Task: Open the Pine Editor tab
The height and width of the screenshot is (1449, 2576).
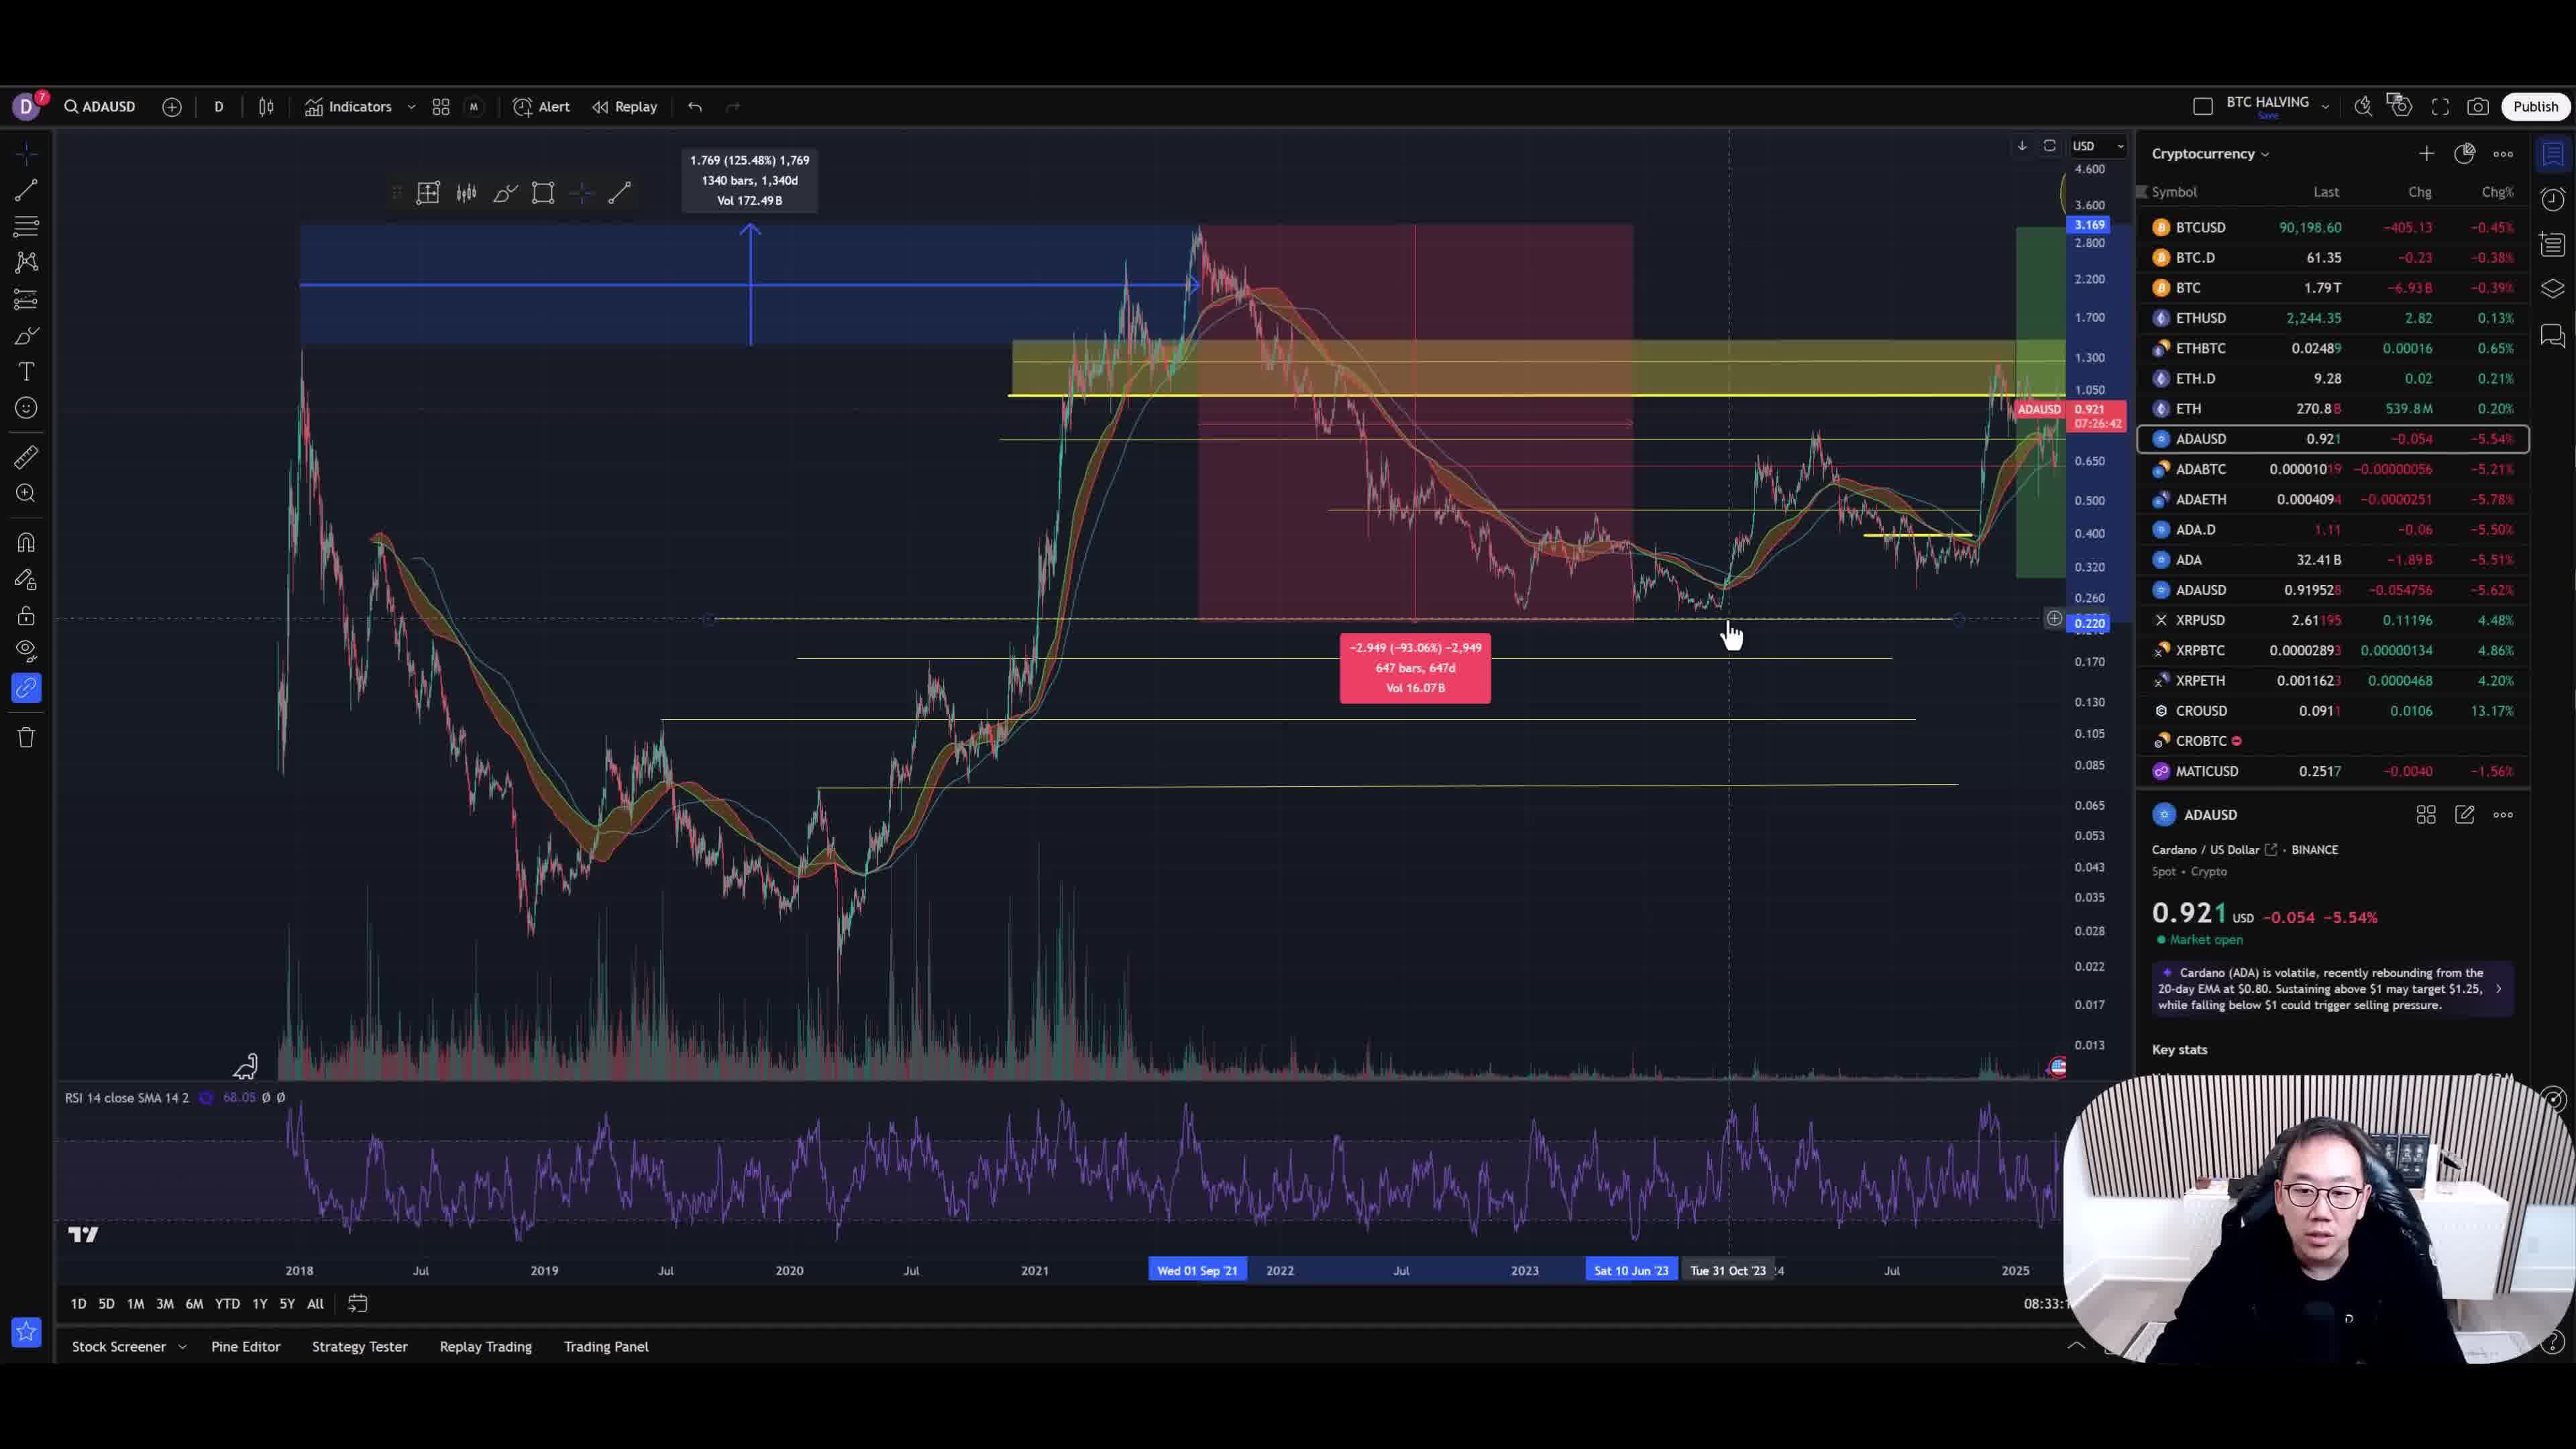Action: point(246,1346)
